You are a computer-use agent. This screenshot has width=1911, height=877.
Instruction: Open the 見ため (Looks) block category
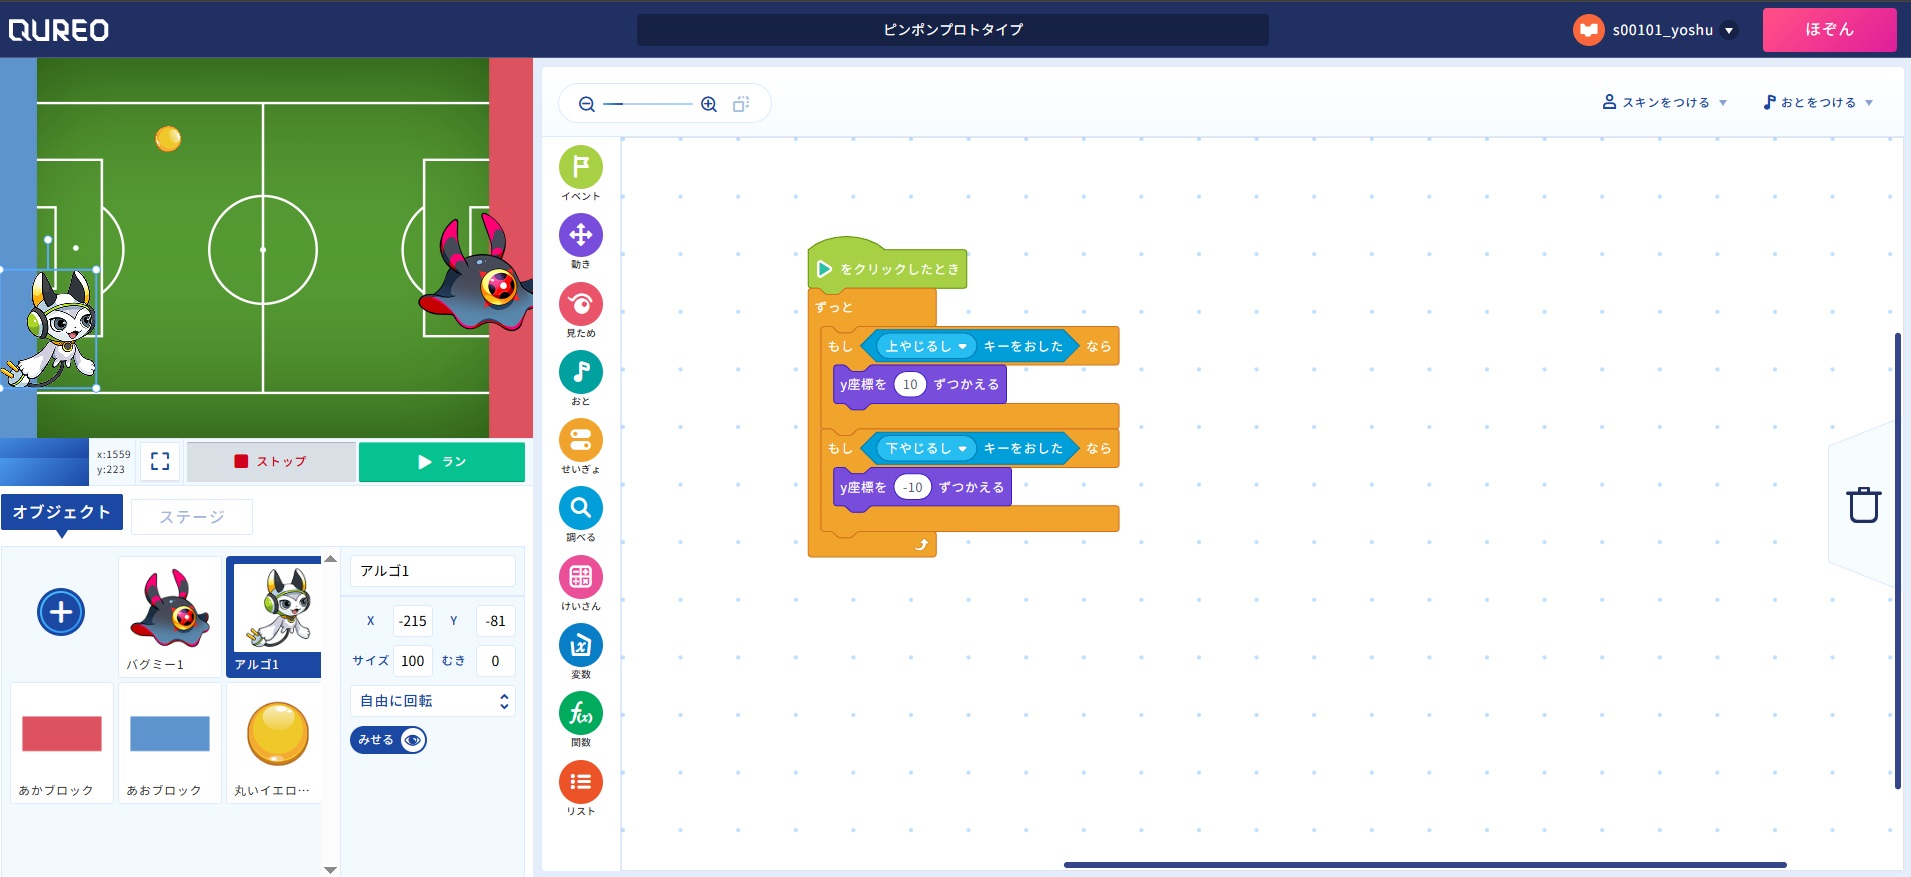[580, 305]
